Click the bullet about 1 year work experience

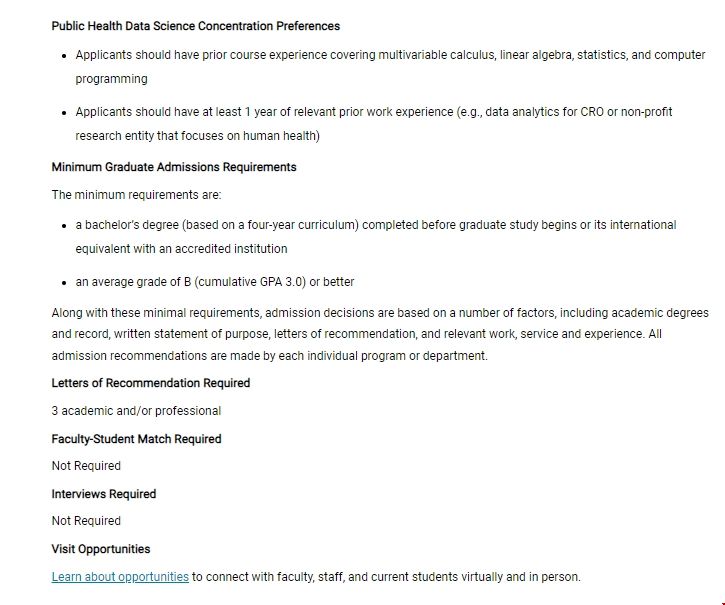click(x=373, y=112)
